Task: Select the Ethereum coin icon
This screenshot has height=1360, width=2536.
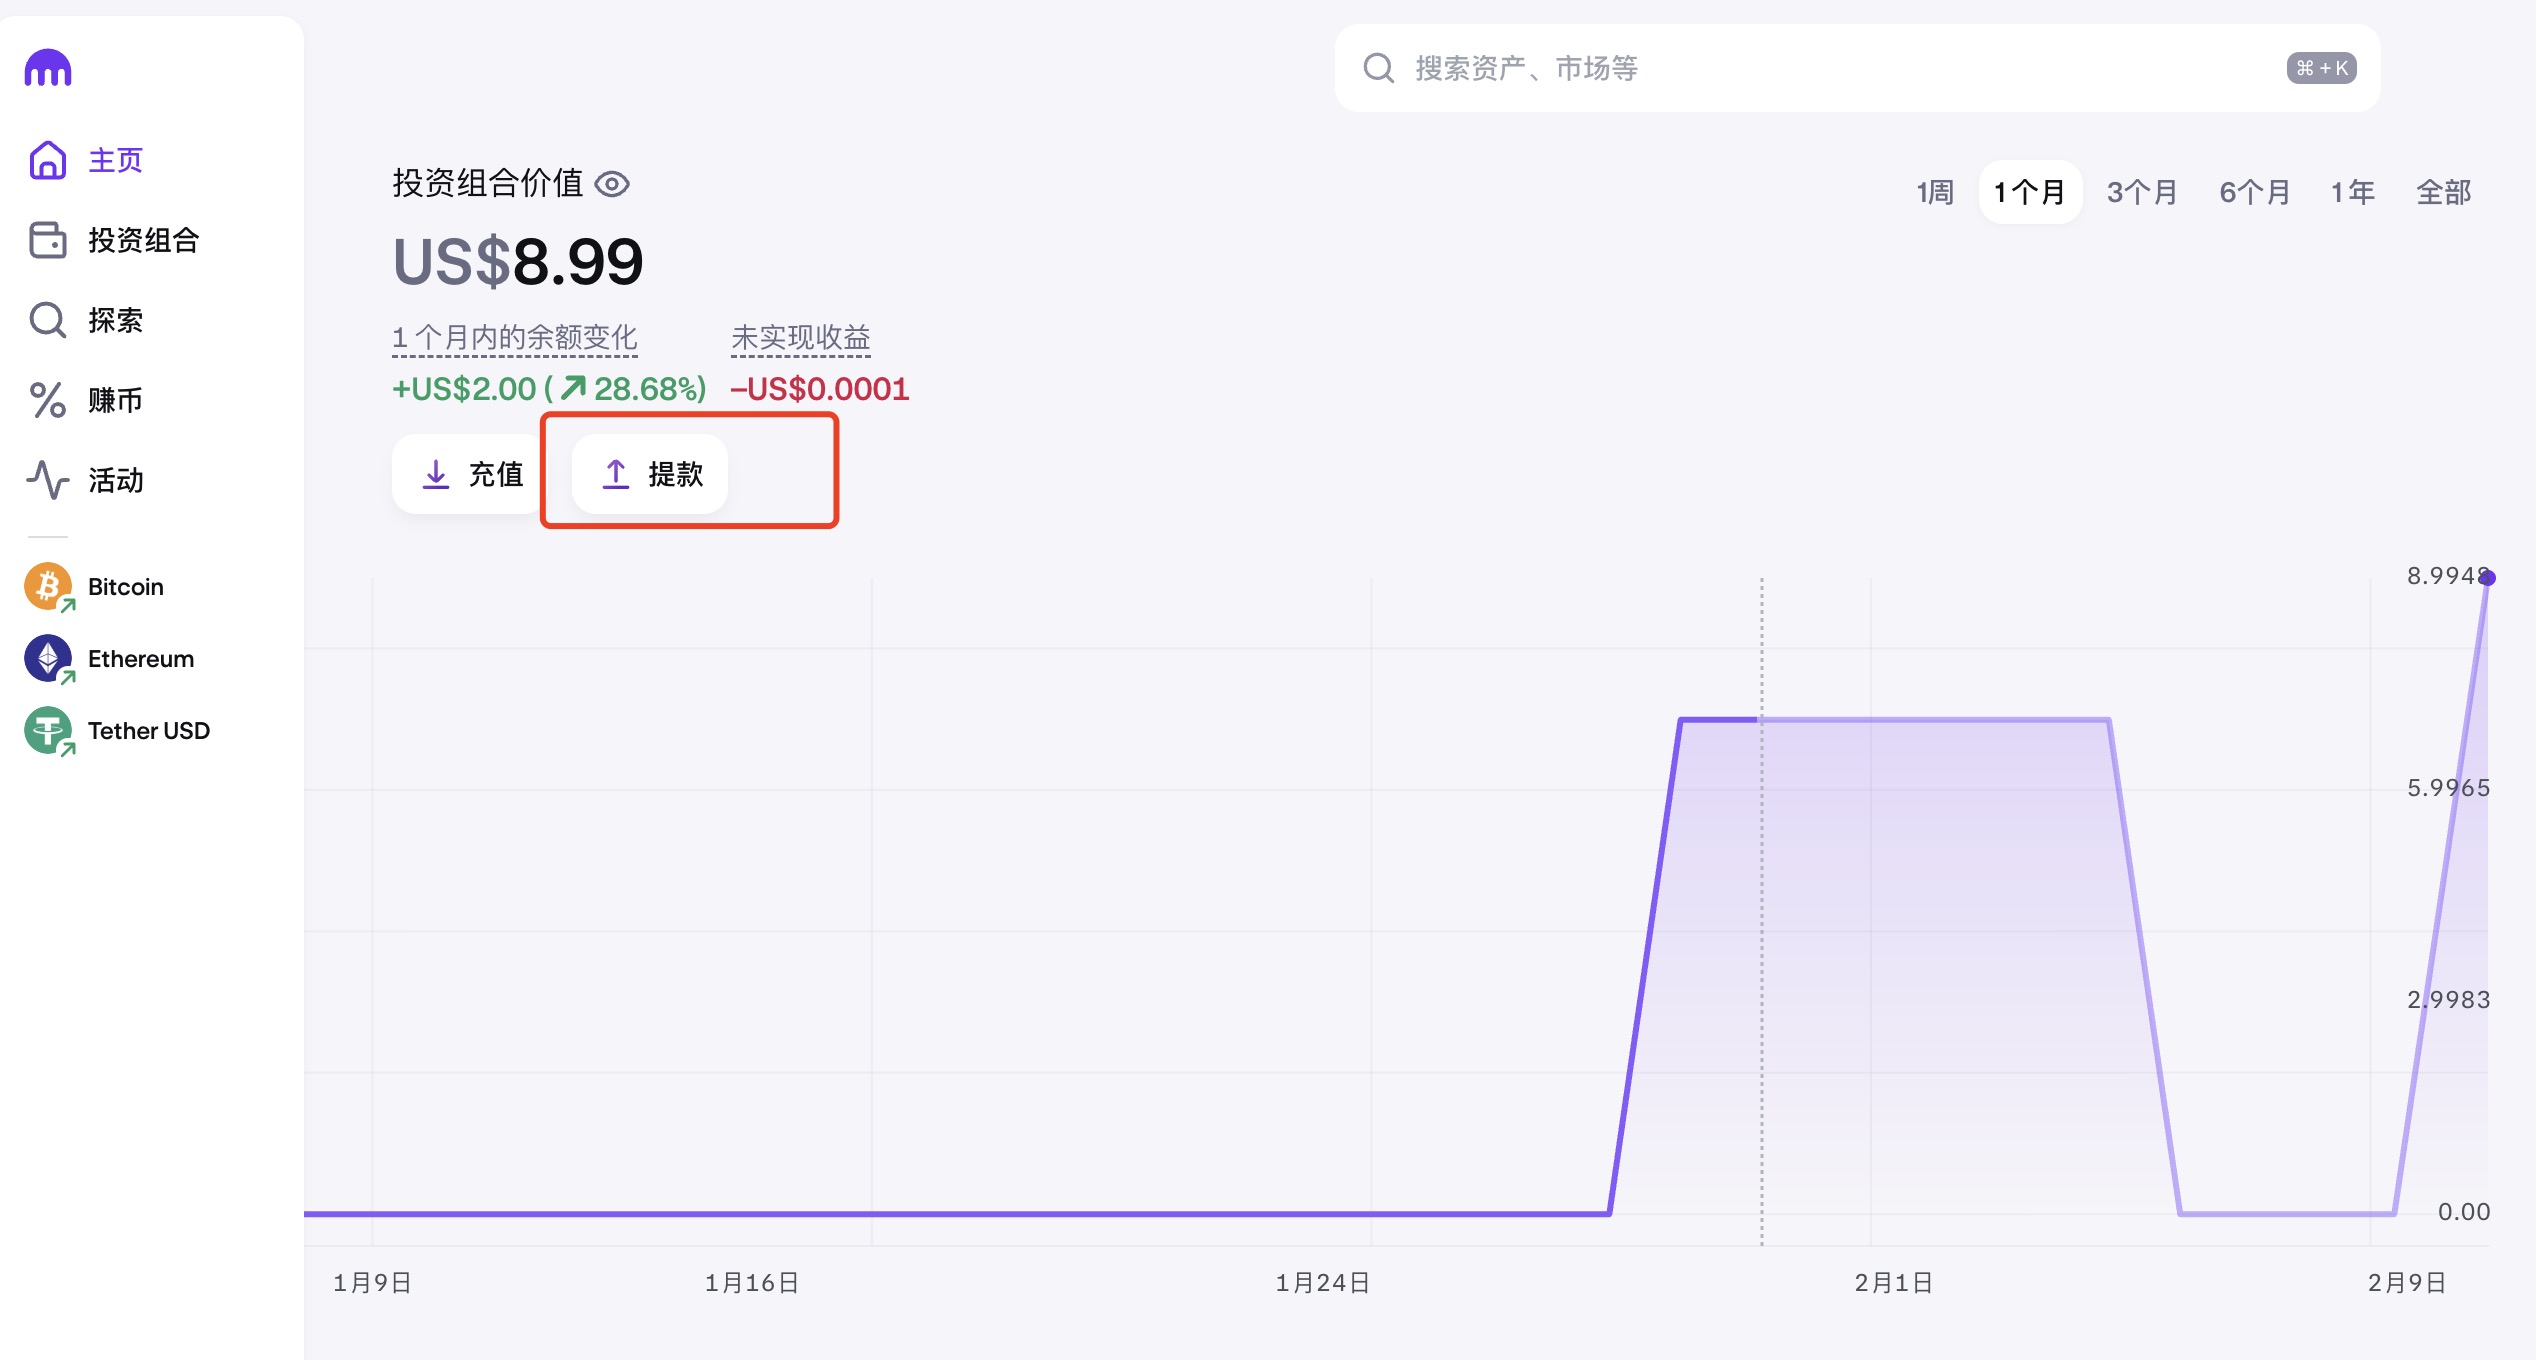Action: [x=48, y=659]
